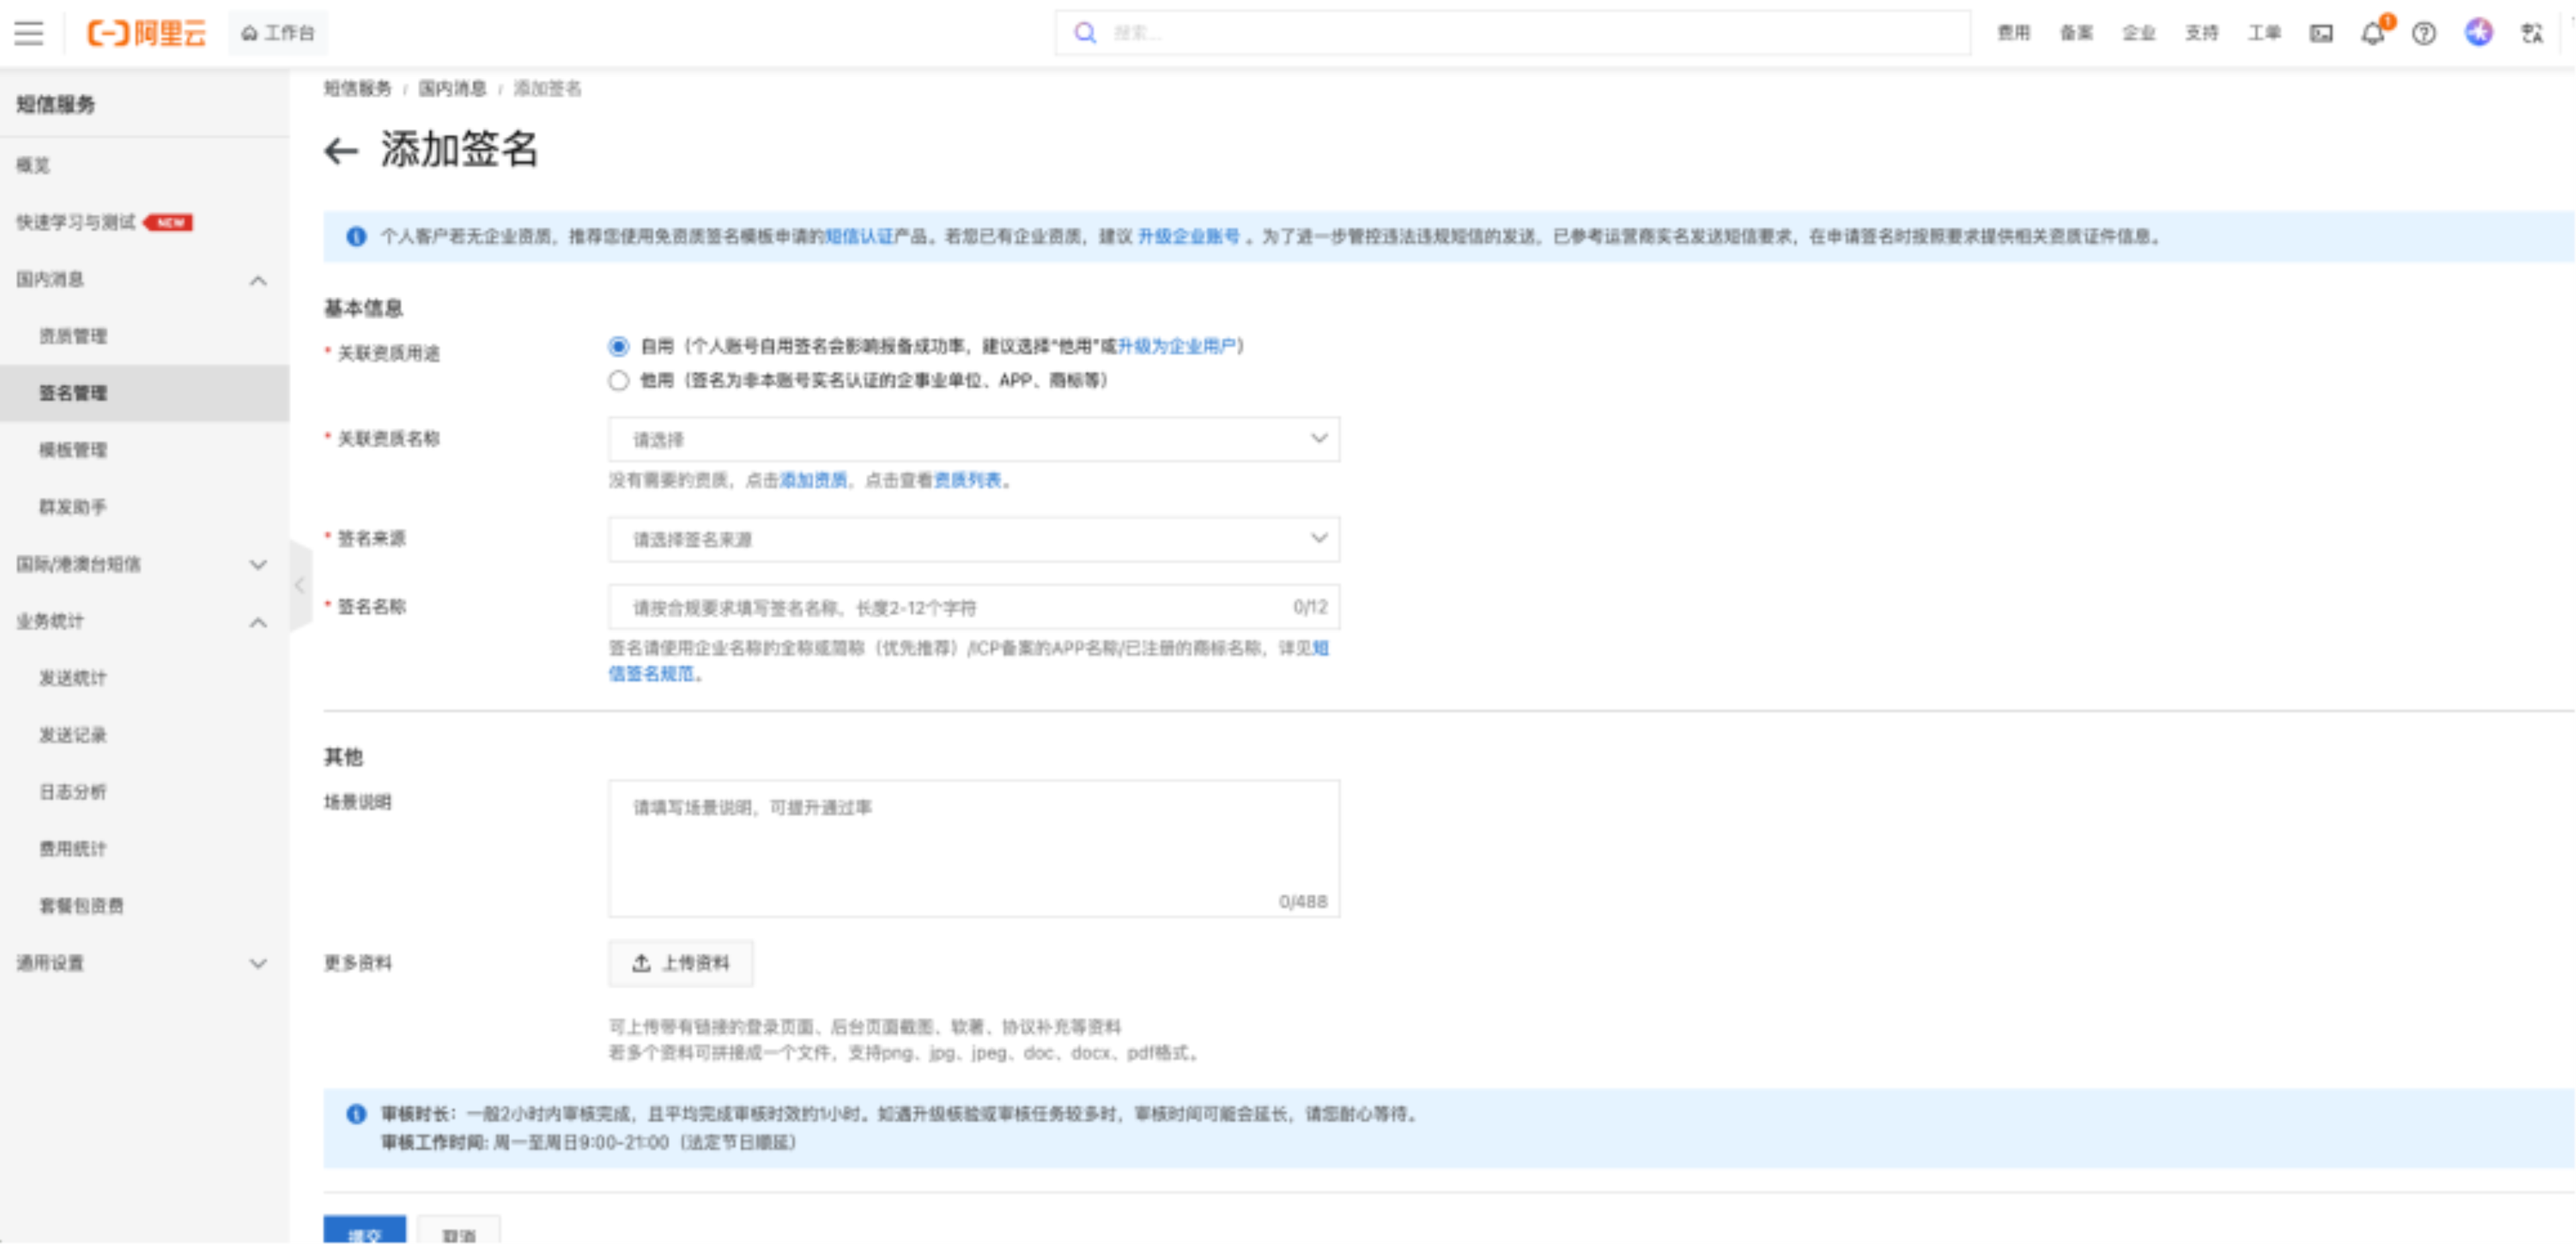Collapse the sidebar with the edge handle

click(x=300, y=586)
